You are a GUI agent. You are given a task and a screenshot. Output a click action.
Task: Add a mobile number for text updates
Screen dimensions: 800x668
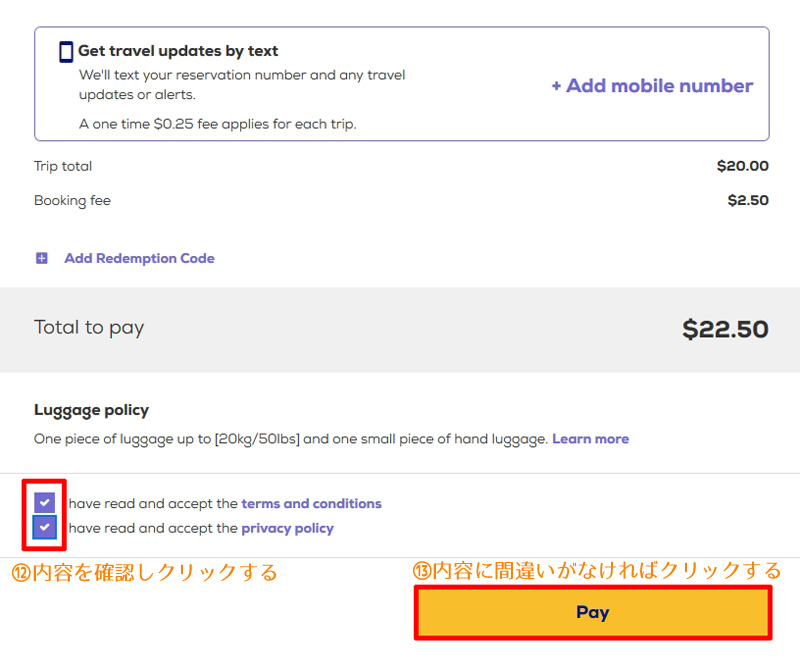tap(652, 86)
